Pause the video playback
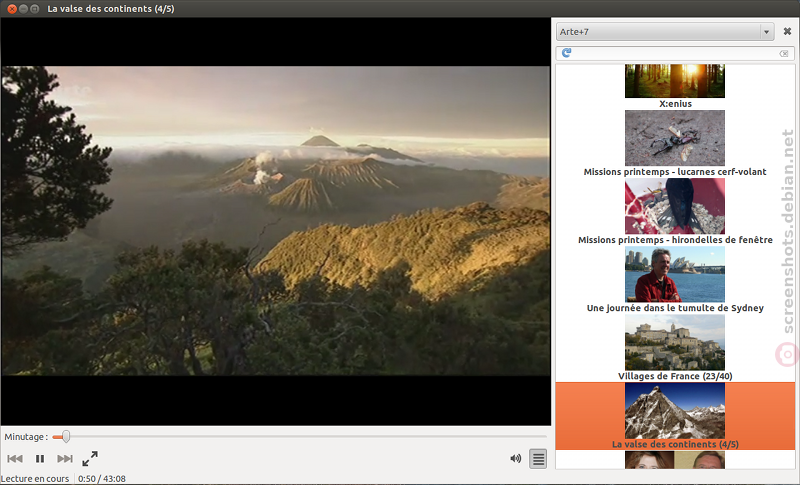The height and width of the screenshot is (485, 800). coord(40,458)
